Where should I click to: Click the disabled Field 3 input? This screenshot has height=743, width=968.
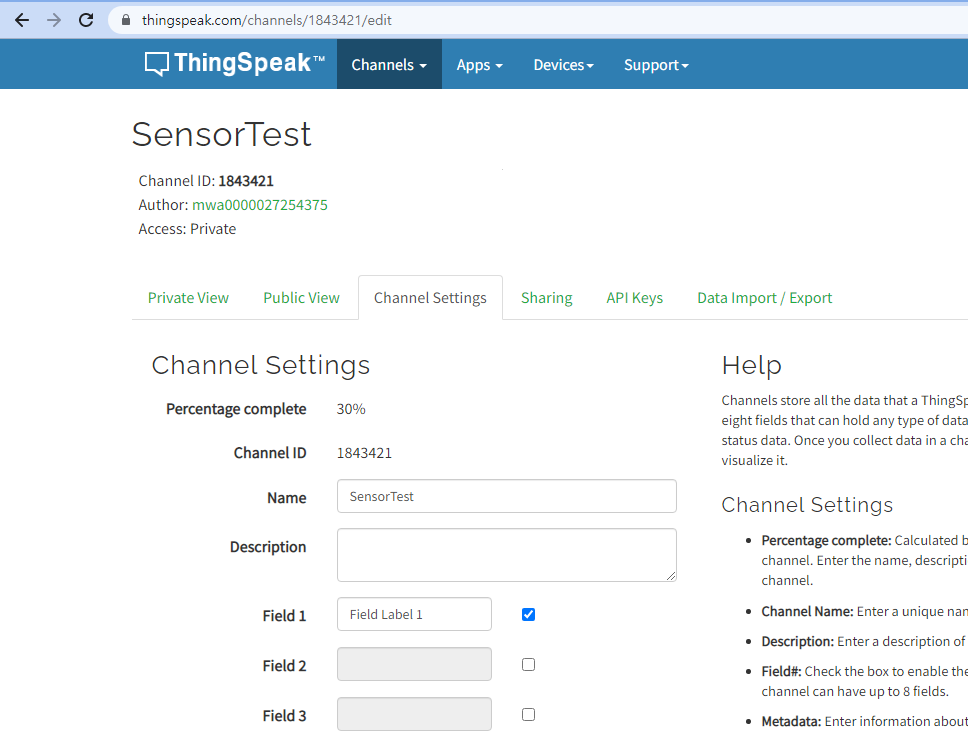[x=414, y=714]
